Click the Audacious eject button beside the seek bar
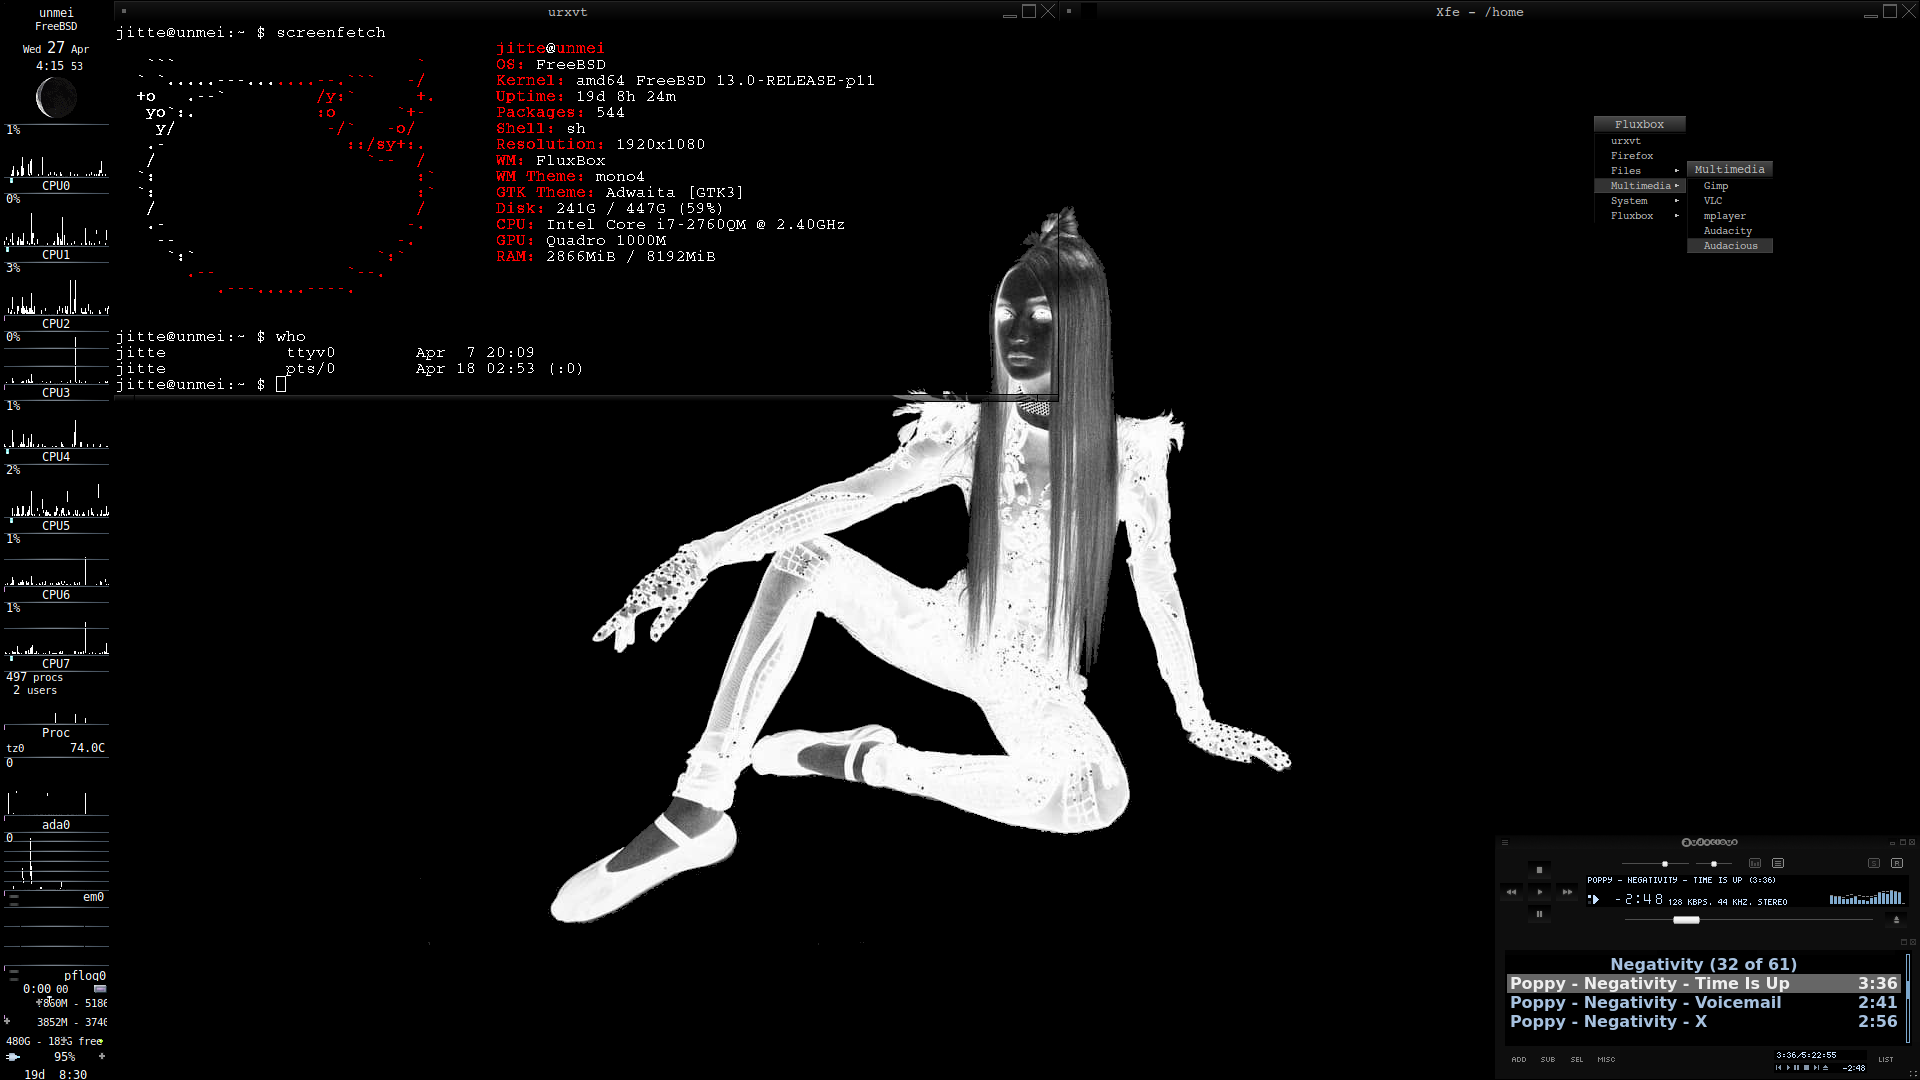 [1896, 920]
